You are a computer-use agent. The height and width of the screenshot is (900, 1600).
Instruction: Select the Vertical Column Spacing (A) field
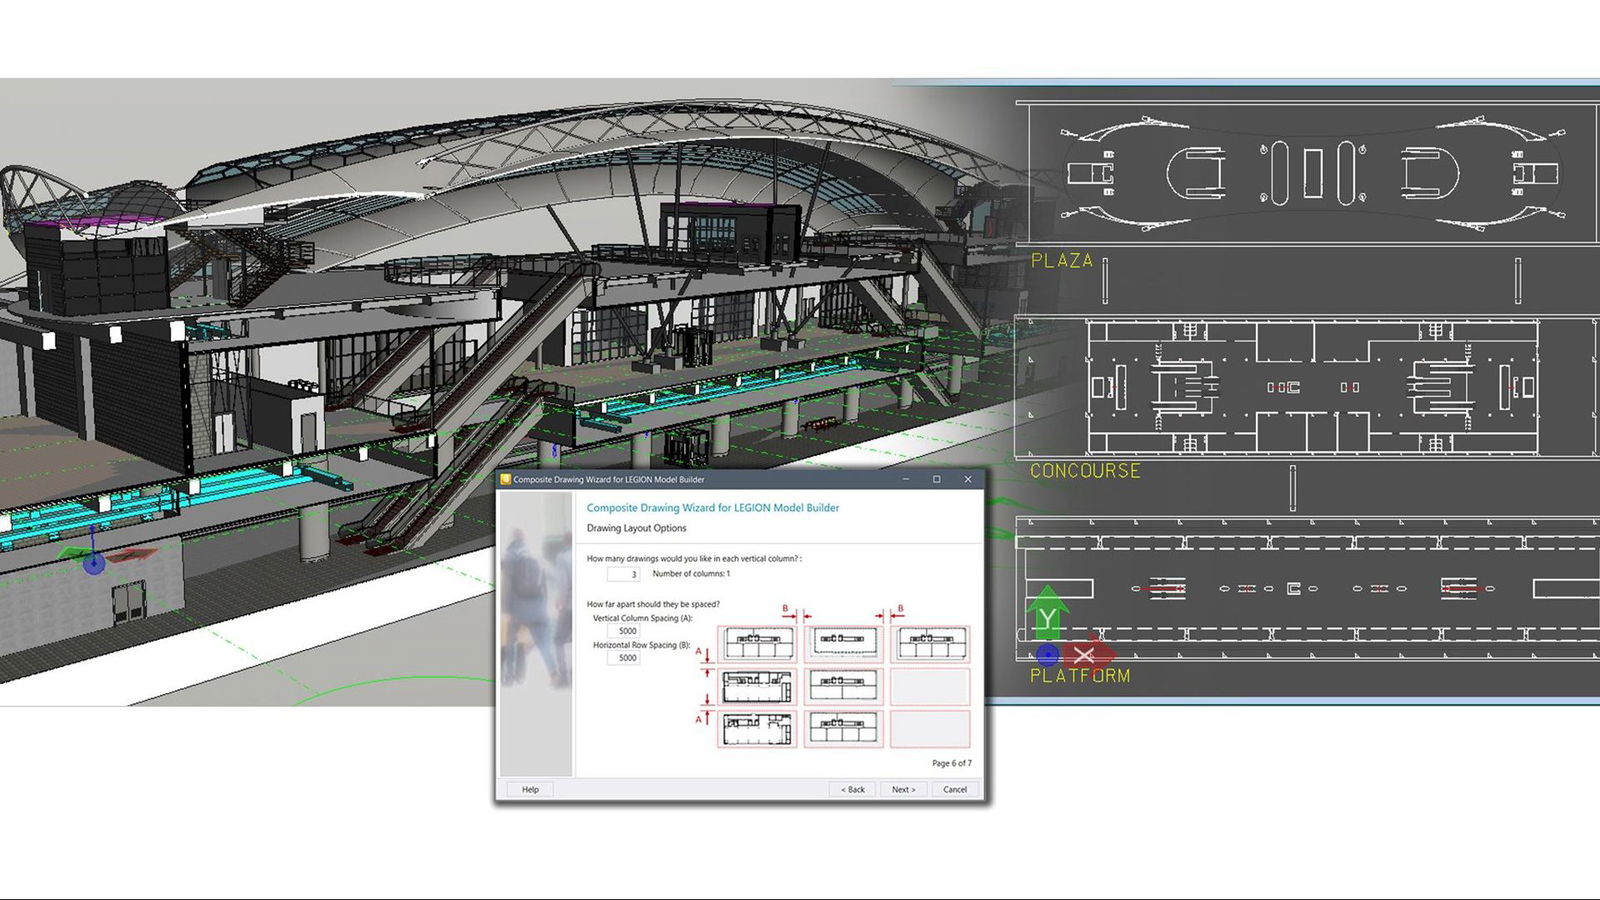[x=627, y=631]
